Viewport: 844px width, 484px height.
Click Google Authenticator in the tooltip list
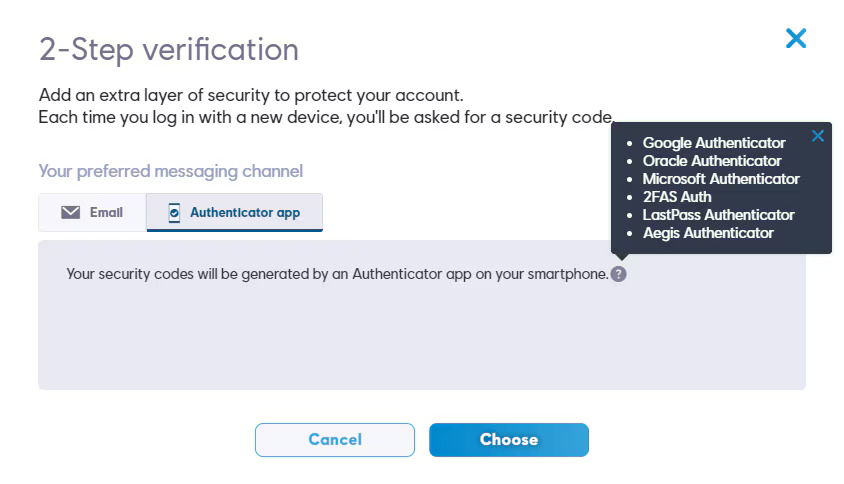pyautogui.click(x=714, y=143)
